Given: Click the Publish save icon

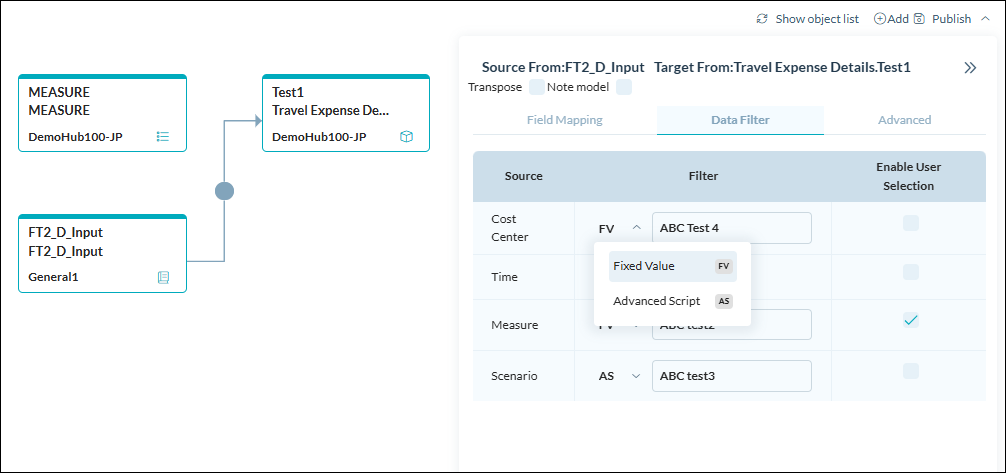Looking at the screenshot, I should pyautogui.click(x=919, y=19).
